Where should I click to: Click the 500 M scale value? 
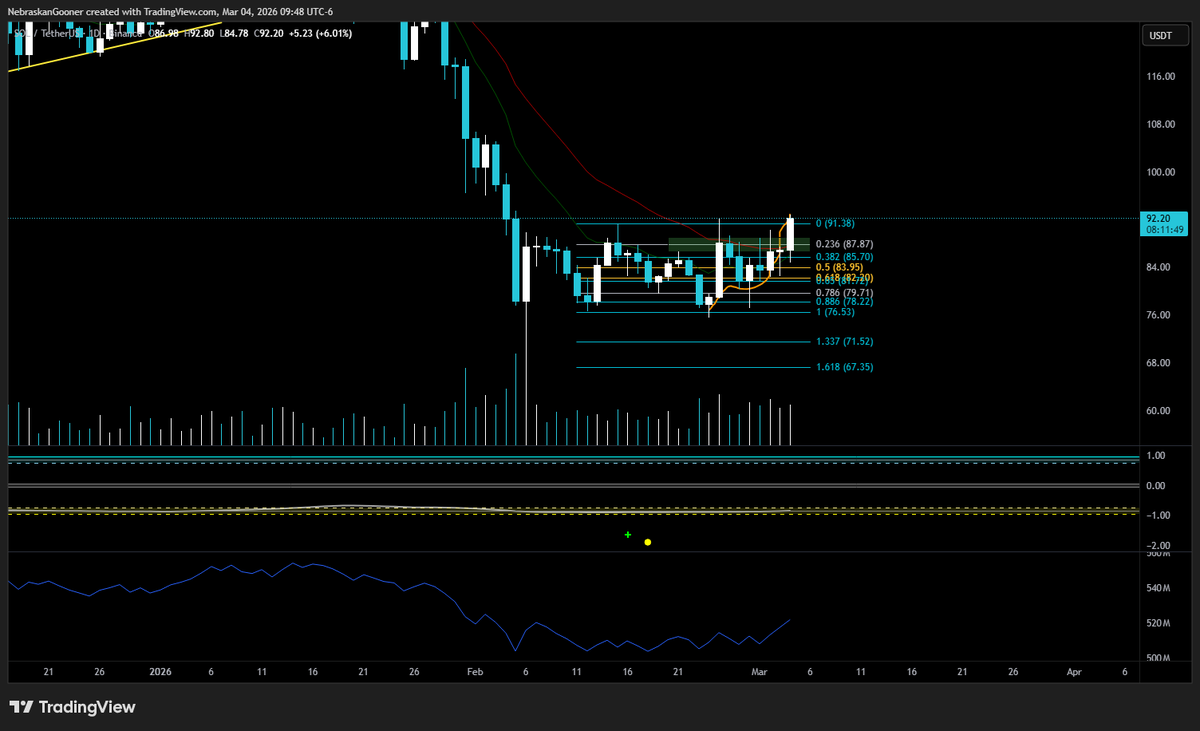(x=1160, y=658)
